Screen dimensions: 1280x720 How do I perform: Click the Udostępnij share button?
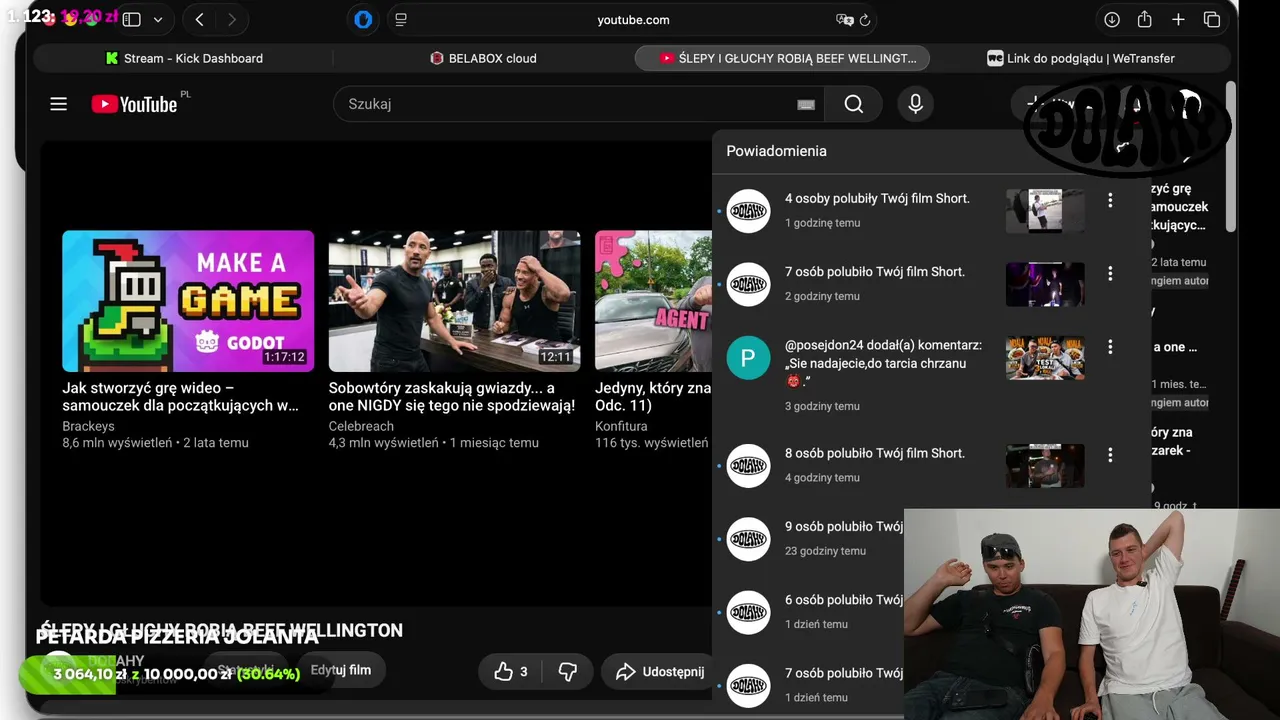[660, 672]
